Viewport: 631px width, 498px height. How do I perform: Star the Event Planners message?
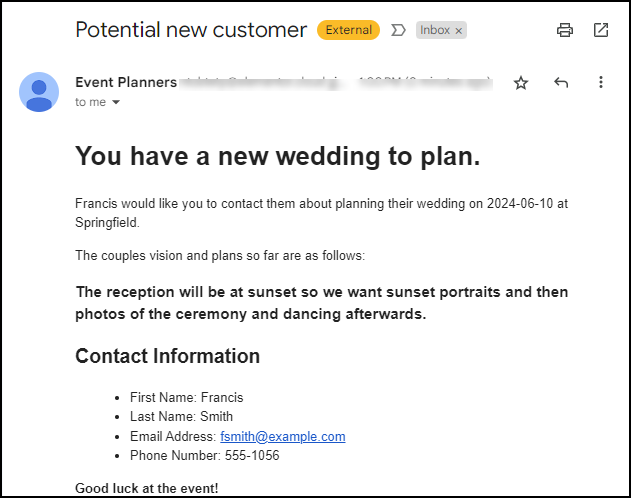pyautogui.click(x=521, y=83)
